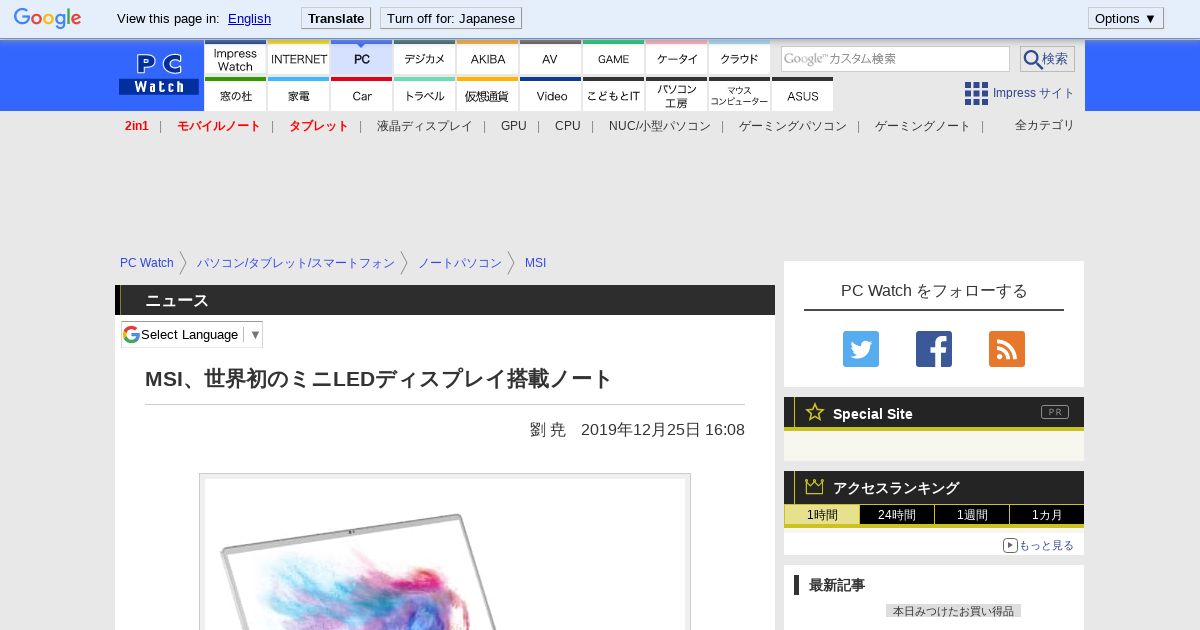Click the Translate button
Image resolution: width=1200 pixels, height=630 pixels.
336,18
